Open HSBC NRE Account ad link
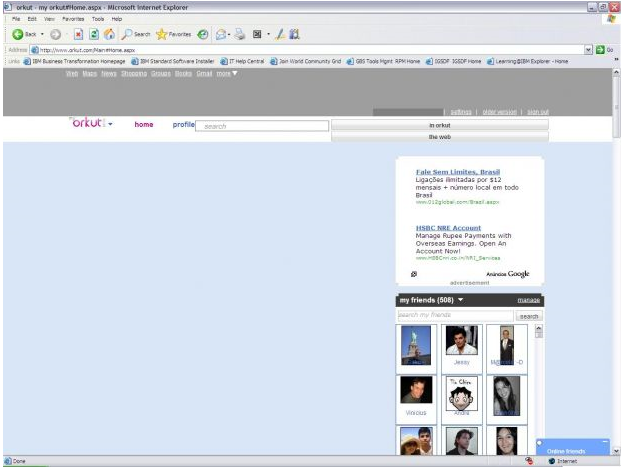628x468 pixels. coord(448,228)
